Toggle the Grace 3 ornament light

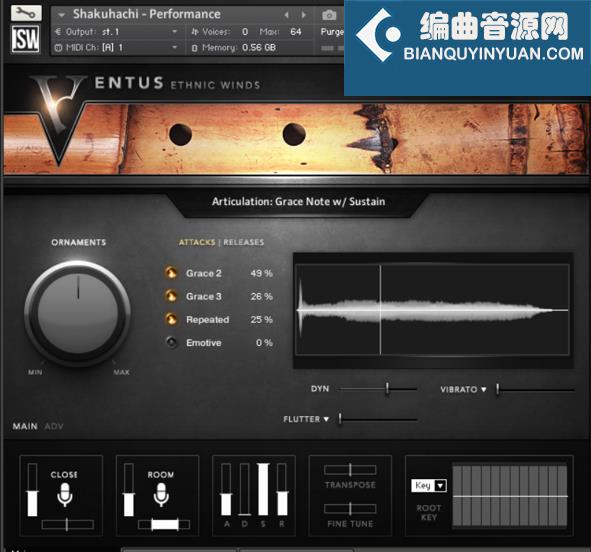(171, 296)
